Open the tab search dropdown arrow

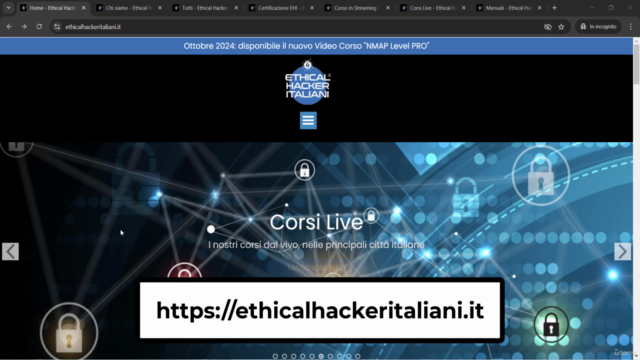(x=8, y=8)
